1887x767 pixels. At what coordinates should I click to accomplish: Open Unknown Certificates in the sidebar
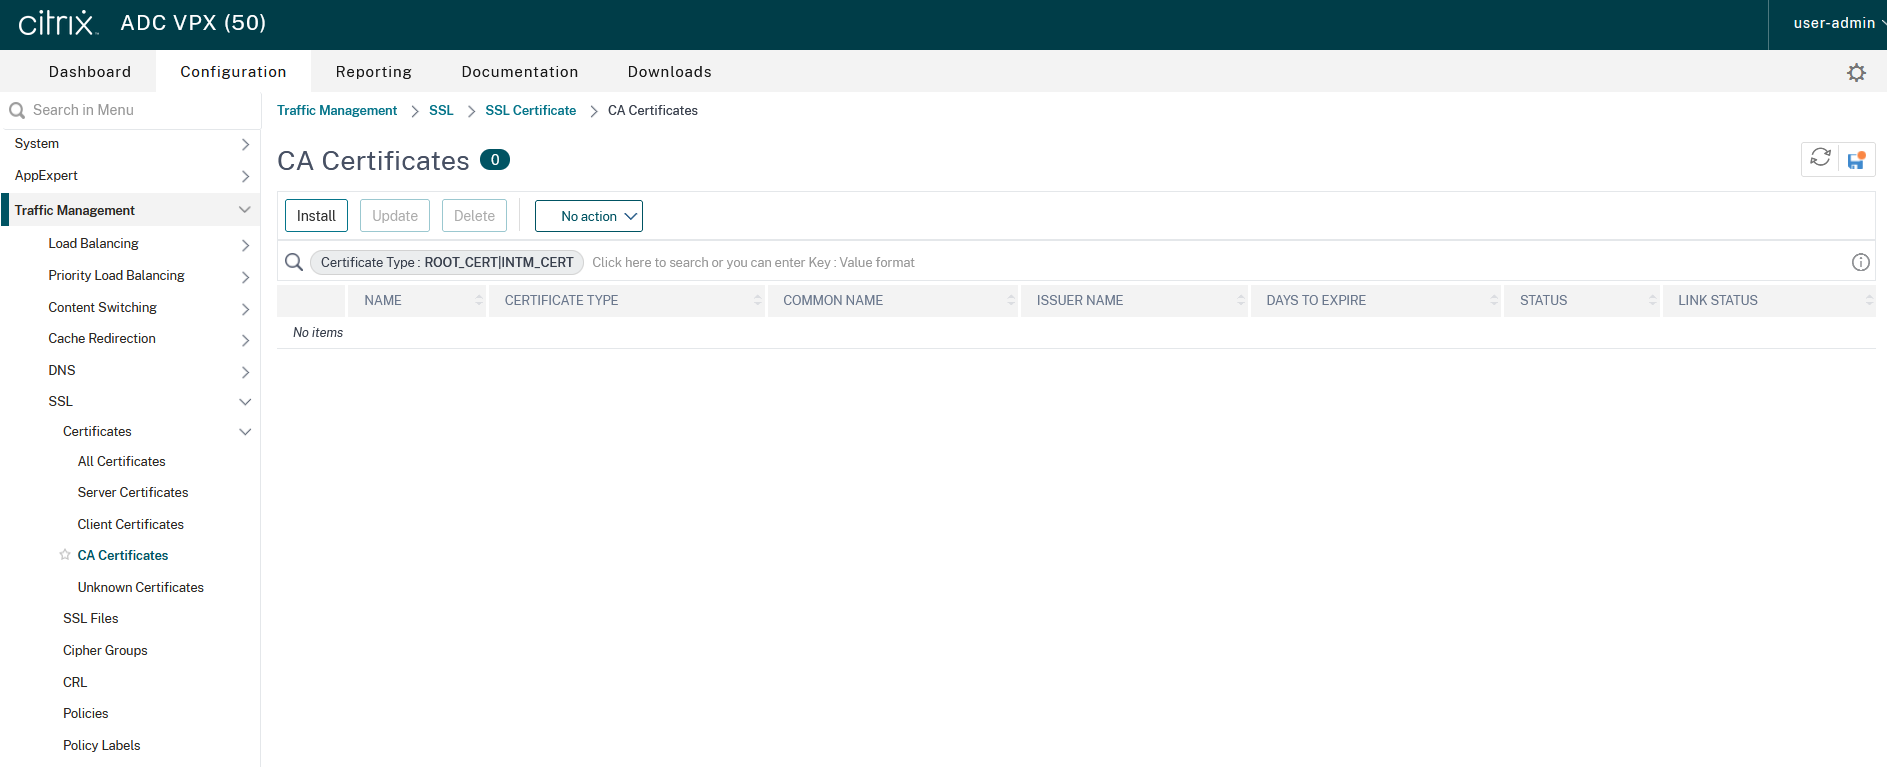tap(141, 587)
